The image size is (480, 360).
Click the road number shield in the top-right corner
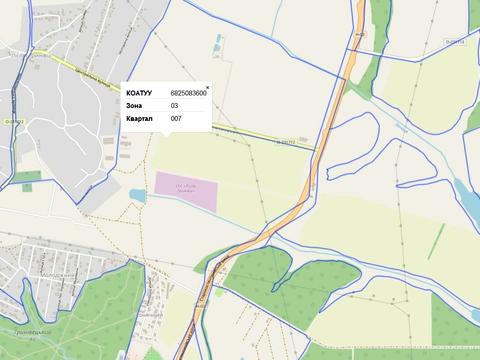pyautogui.click(x=455, y=42)
